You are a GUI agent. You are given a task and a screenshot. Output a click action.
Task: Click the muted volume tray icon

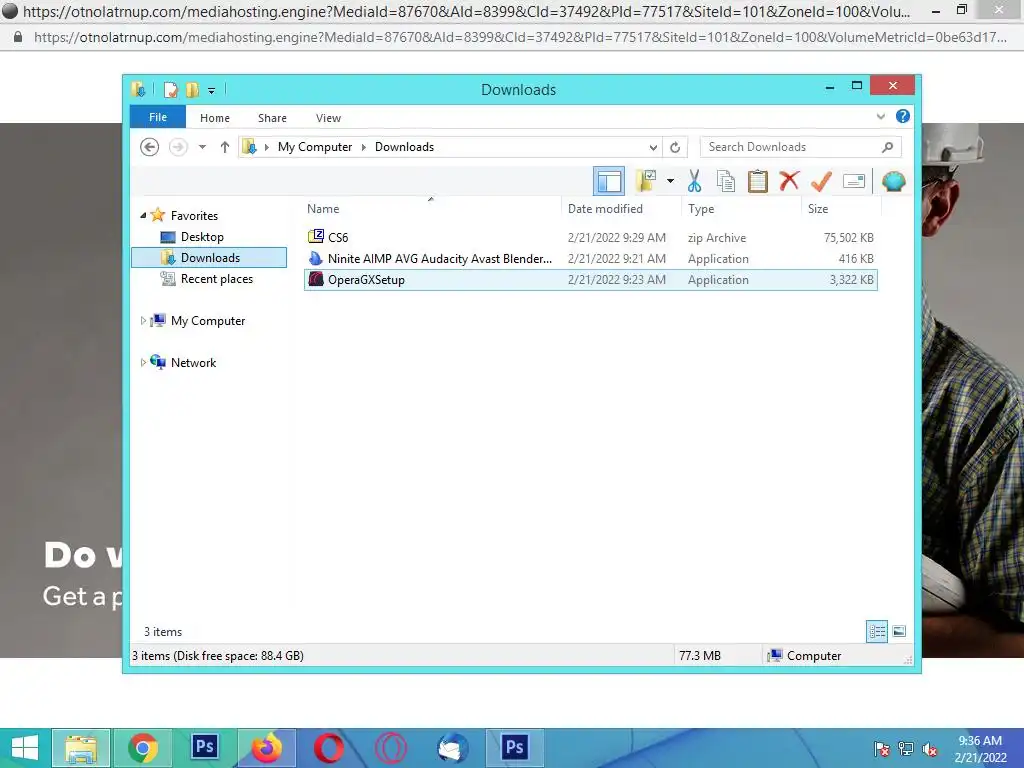click(x=930, y=750)
